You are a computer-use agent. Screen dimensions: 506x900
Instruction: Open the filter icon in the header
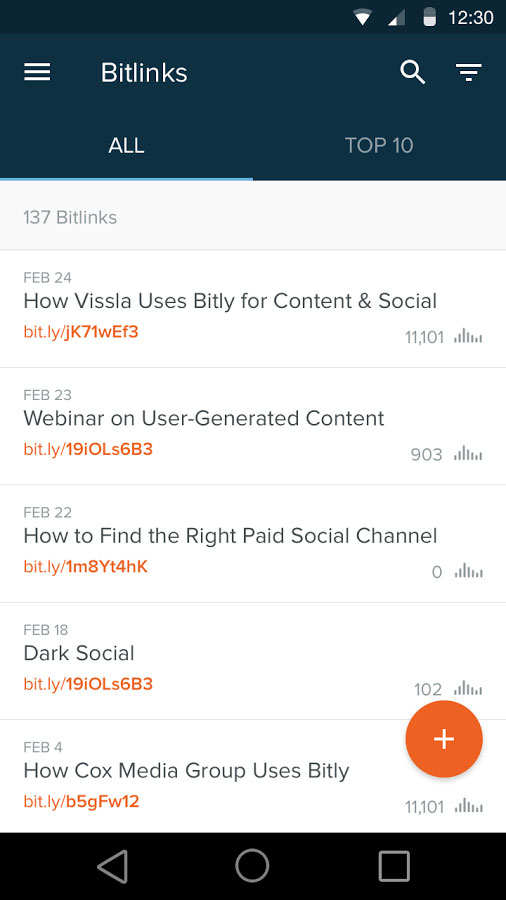(469, 72)
